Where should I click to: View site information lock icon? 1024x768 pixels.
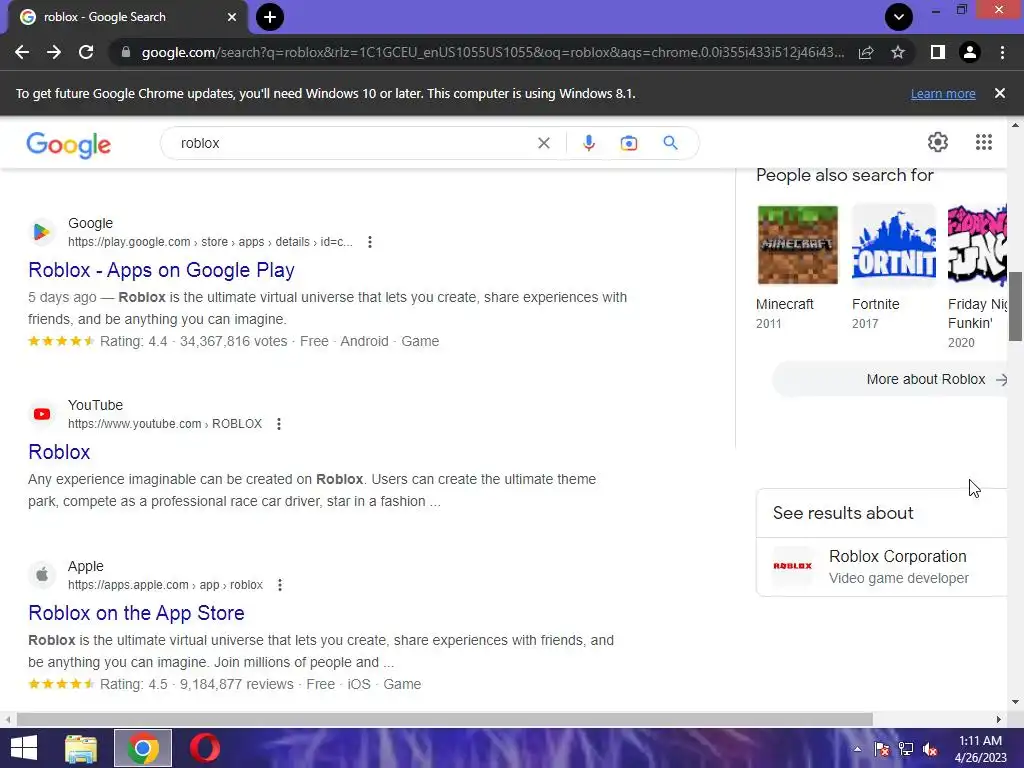click(126, 52)
